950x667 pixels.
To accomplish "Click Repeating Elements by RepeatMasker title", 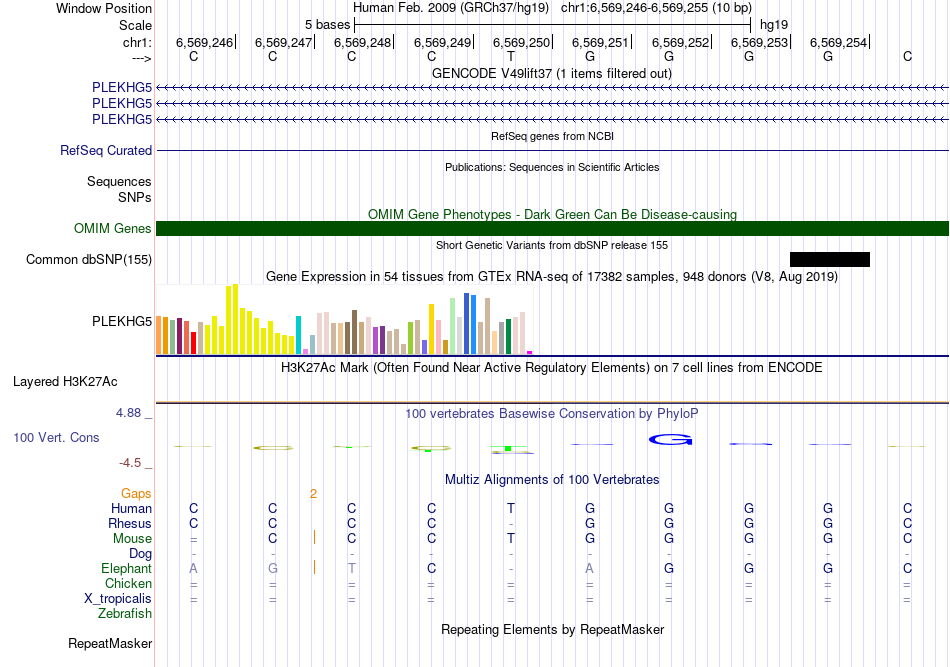I will click(x=553, y=629).
